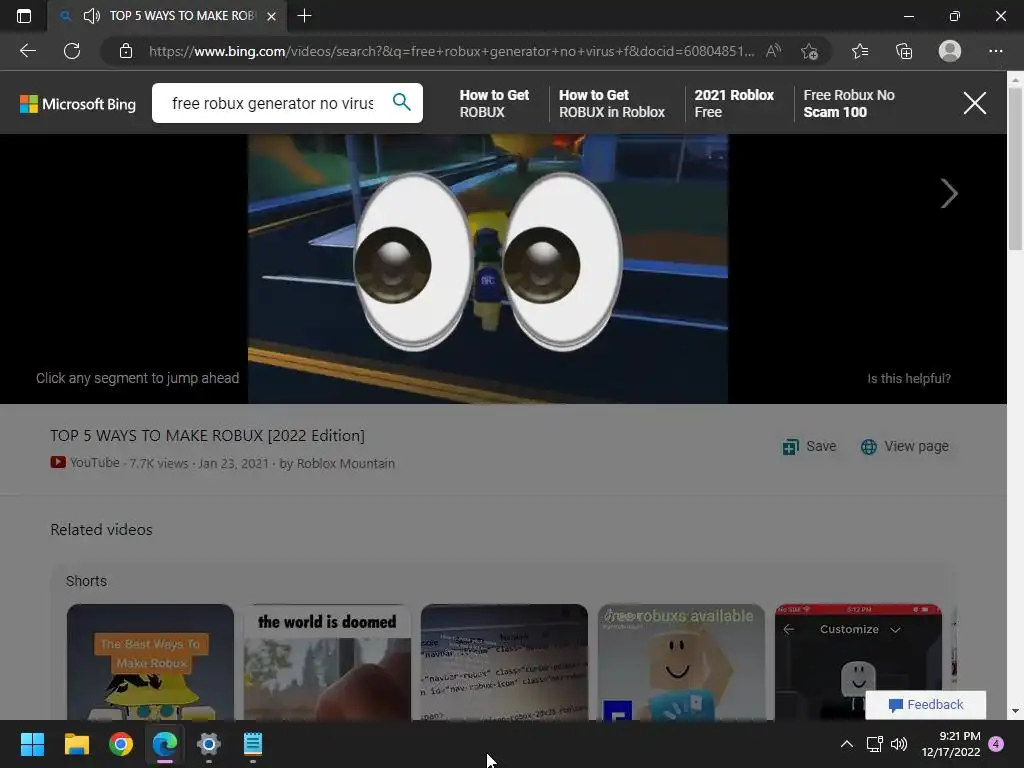Image resolution: width=1024 pixels, height=768 pixels.
Task: Open the YouTube source link
Action: (85, 463)
